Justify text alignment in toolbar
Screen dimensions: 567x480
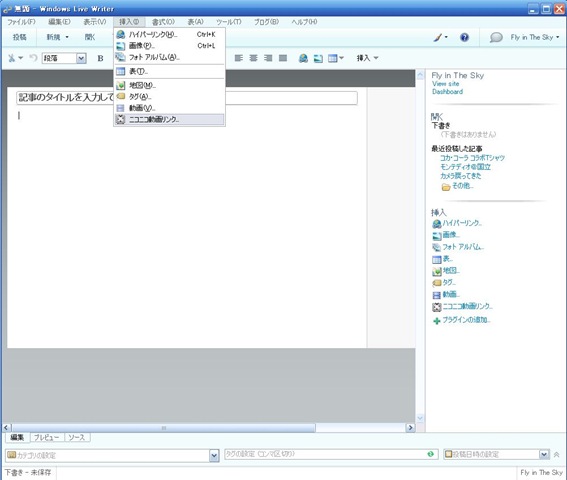point(283,58)
